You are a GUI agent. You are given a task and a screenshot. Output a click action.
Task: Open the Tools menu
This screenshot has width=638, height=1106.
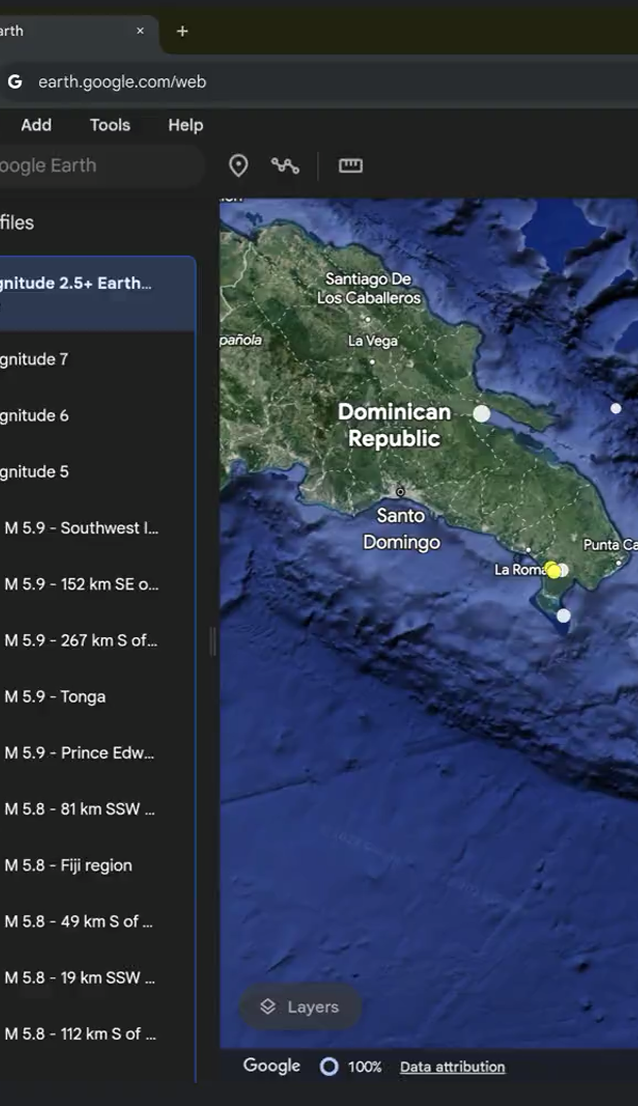pos(110,125)
